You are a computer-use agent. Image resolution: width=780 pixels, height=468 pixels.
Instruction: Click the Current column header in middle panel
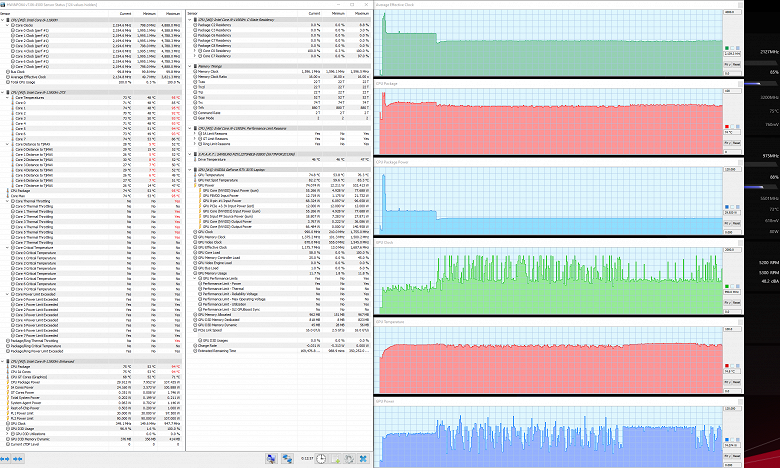coord(314,13)
